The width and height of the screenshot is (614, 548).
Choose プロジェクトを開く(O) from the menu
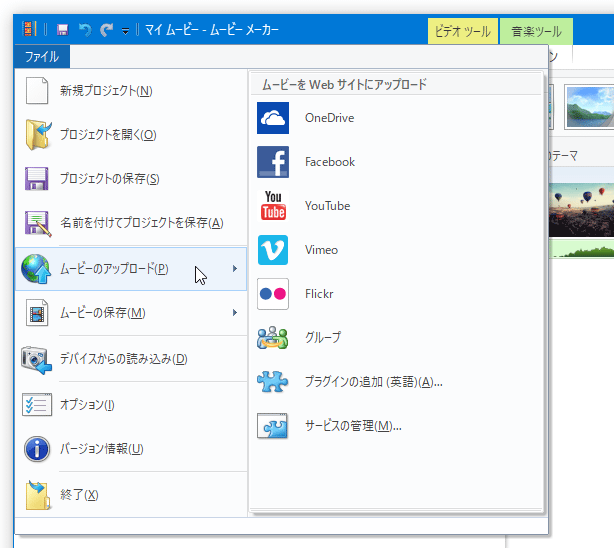tap(131, 134)
